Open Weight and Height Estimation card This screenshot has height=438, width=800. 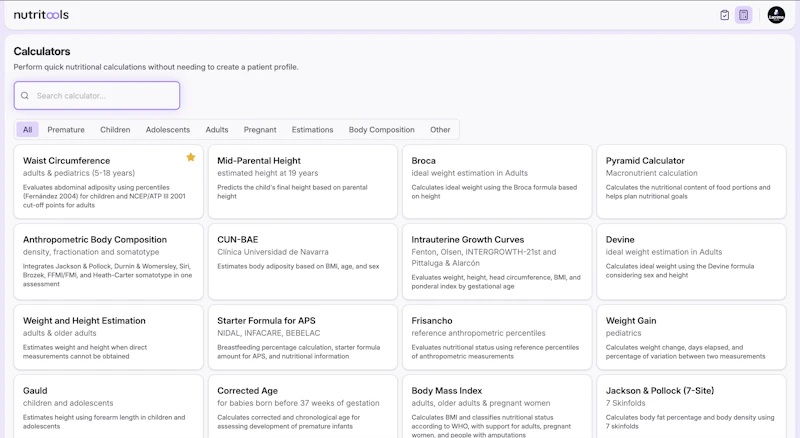point(108,337)
